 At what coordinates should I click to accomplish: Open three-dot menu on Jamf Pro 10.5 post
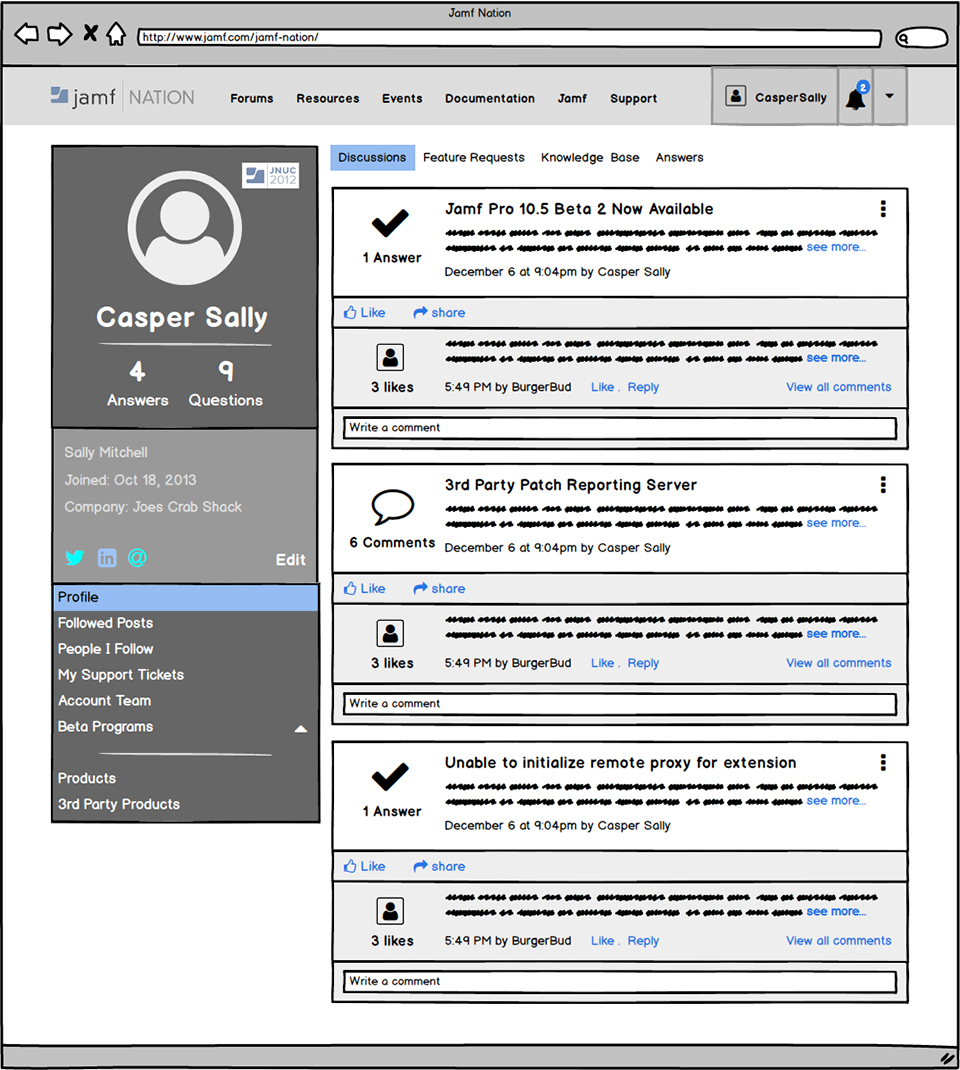(x=883, y=209)
